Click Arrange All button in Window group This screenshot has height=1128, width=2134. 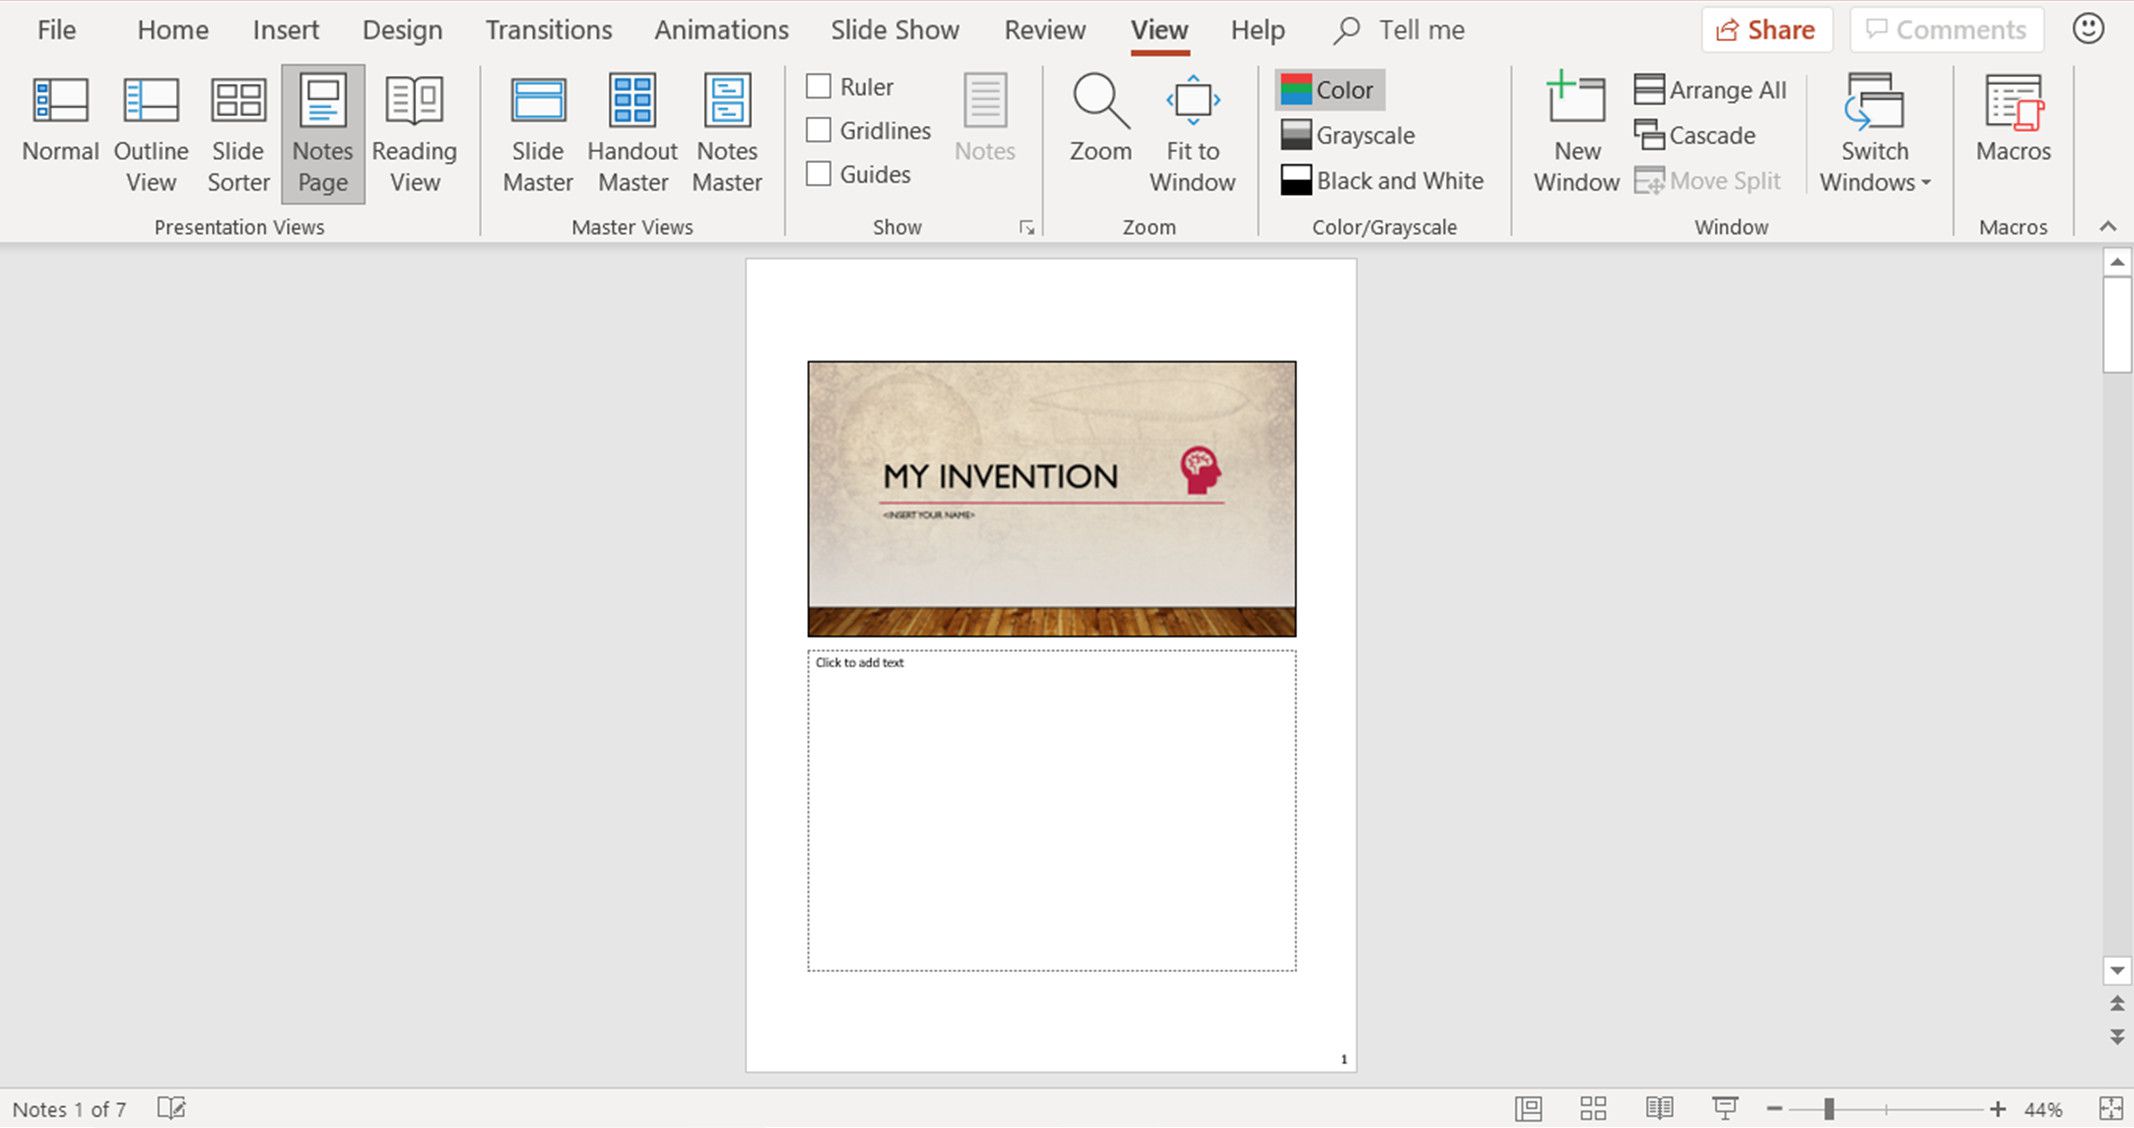tap(1712, 88)
